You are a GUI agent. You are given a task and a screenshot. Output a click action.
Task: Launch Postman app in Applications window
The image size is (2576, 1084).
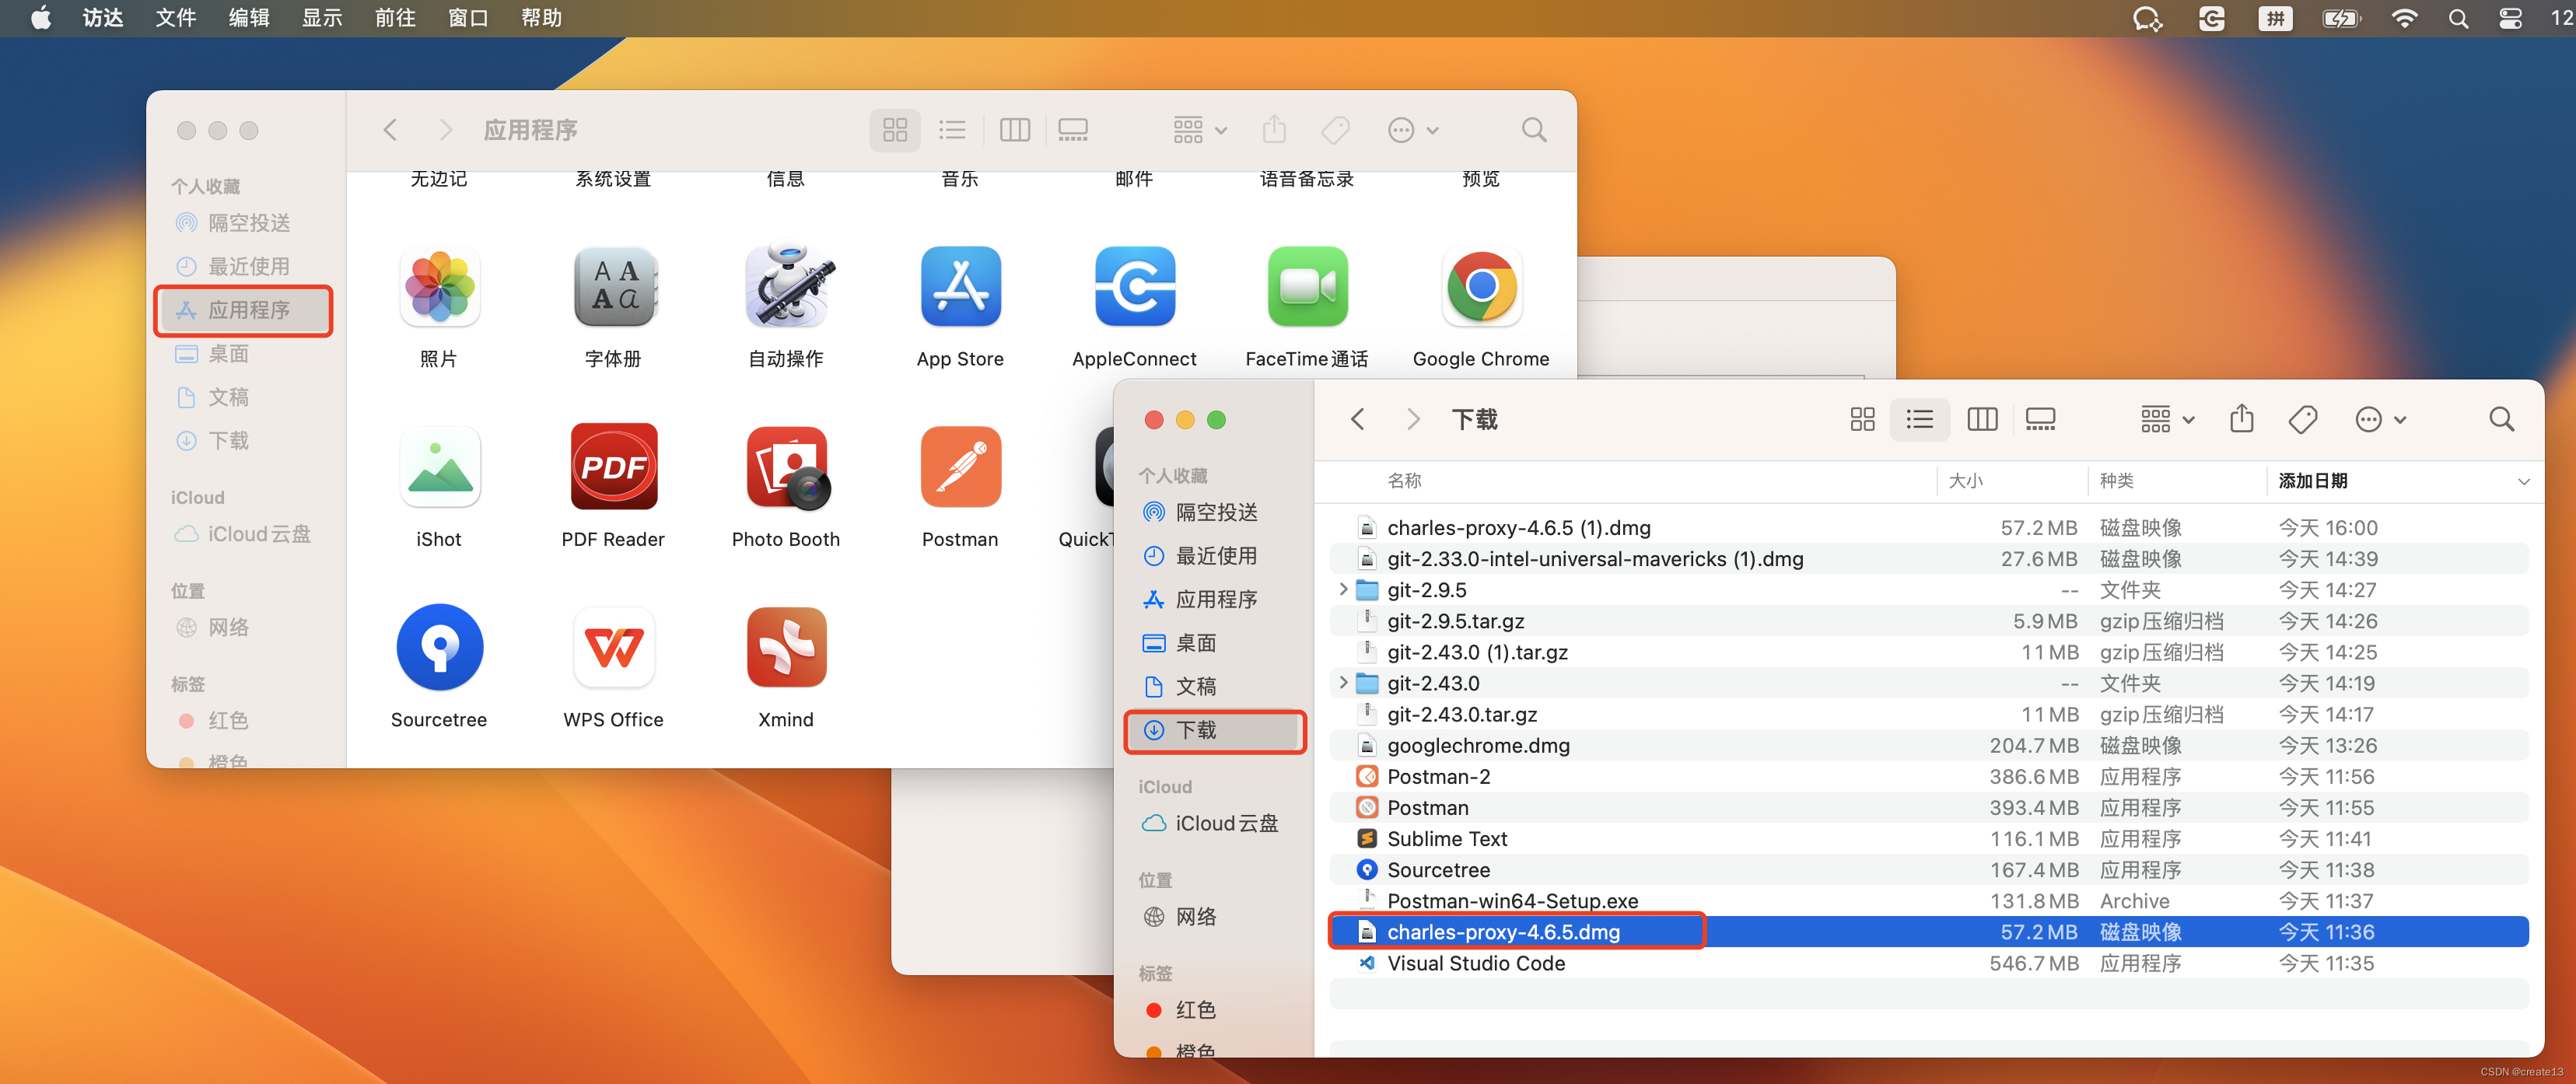coord(960,467)
